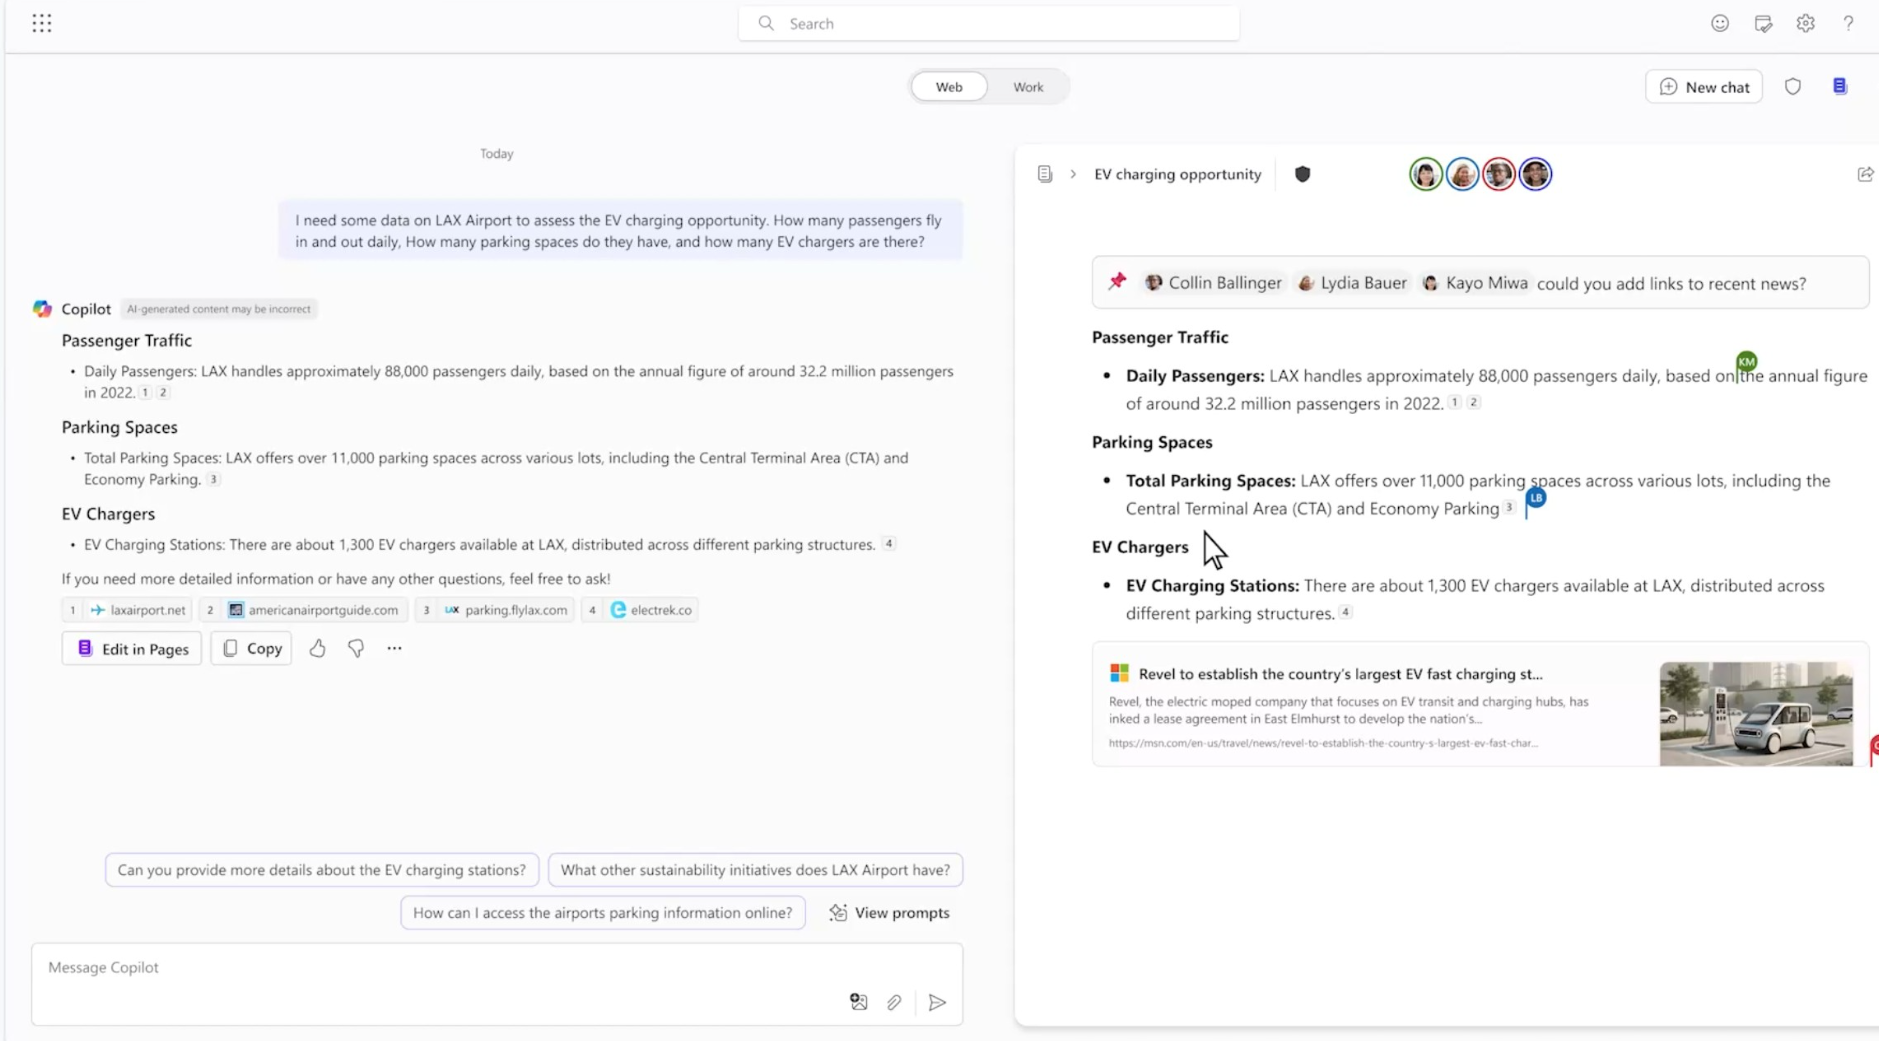The image size is (1879, 1041).
Task: Dislike the response with thumbs down
Action: 355,648
